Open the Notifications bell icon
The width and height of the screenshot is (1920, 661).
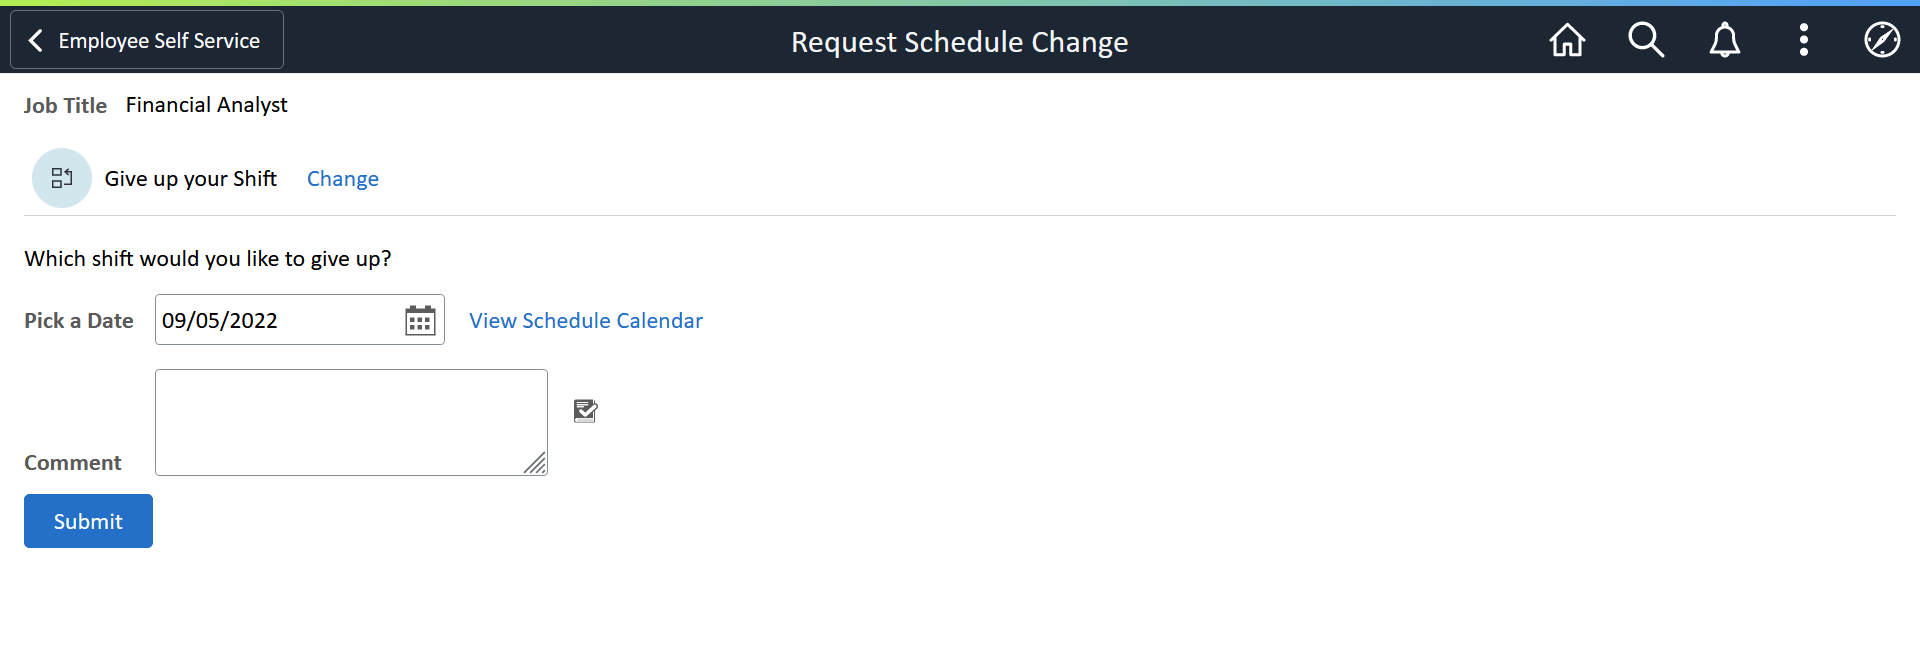1724,40
